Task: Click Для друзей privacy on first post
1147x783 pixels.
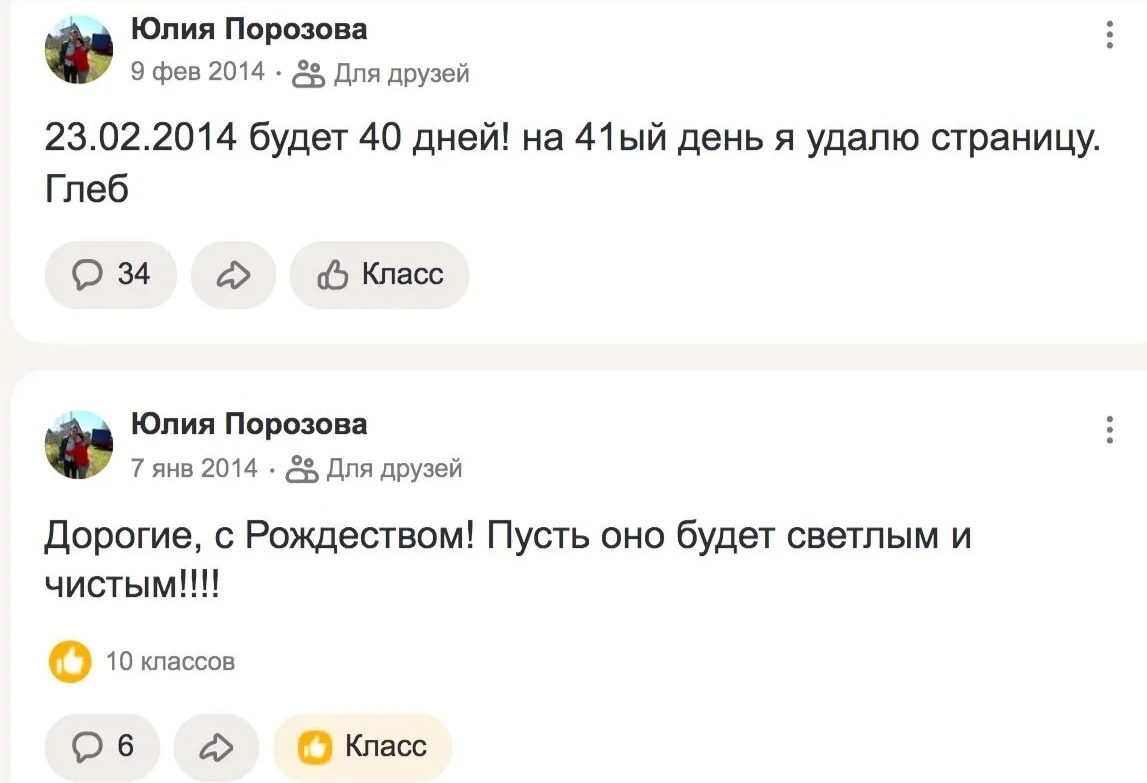Action: (x=380, y=73)
